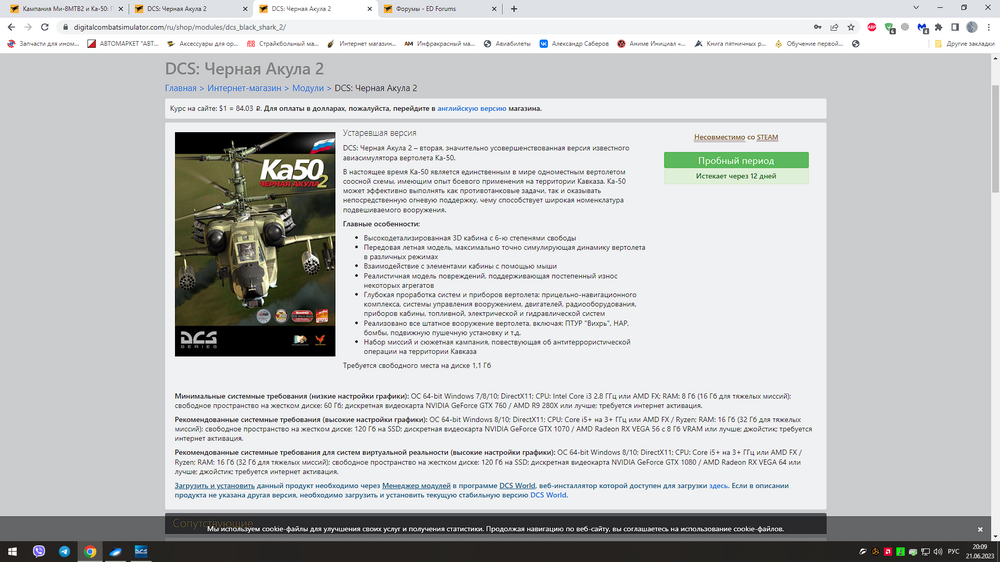Expand the tab search dropdown arrow

coord(916,8)
